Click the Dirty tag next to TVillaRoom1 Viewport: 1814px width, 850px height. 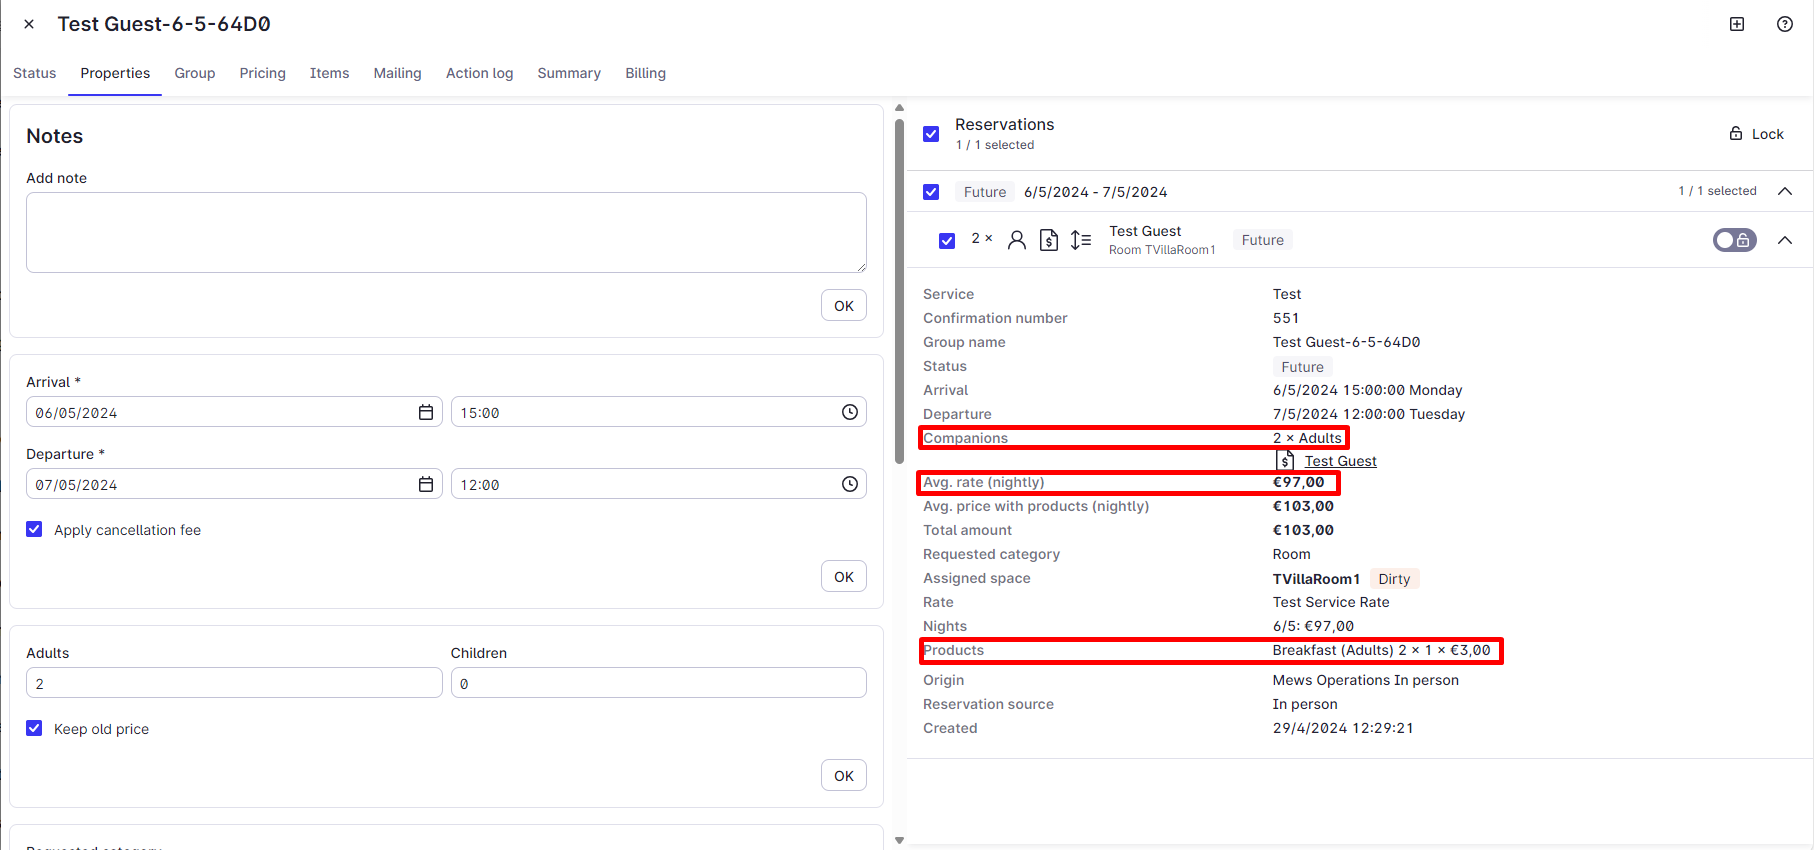(x=1394, y=579)
